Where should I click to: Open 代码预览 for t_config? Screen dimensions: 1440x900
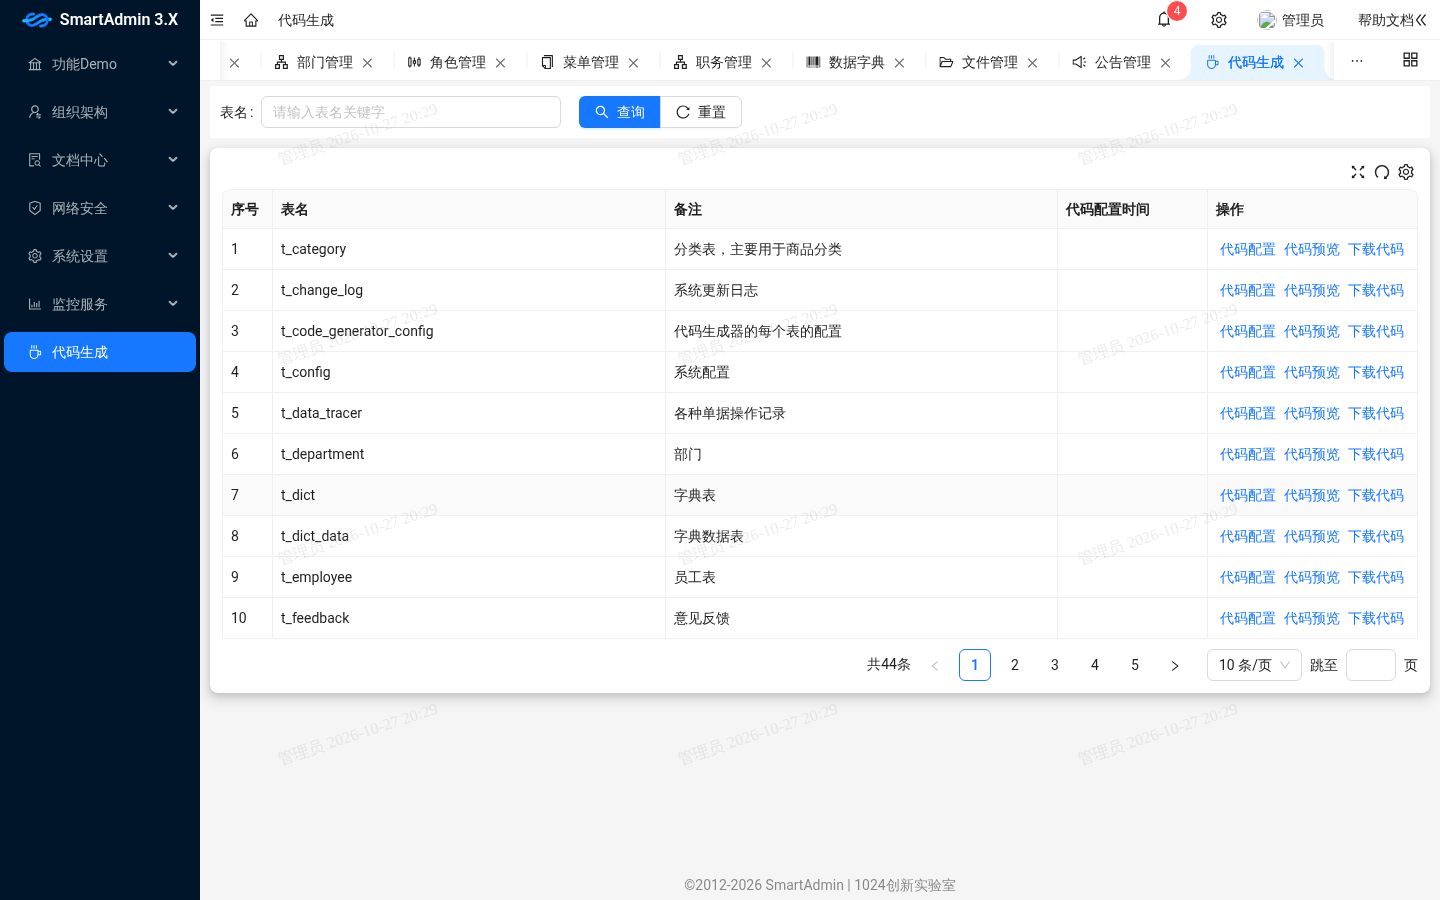tap(1312, 372)
